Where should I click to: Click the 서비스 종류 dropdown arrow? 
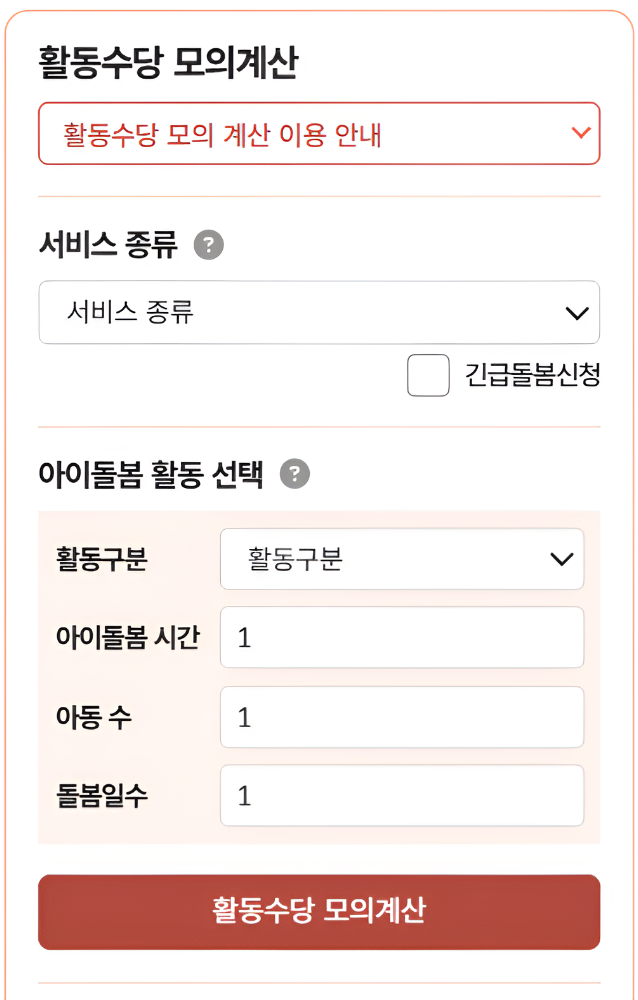tap(576, 312)
